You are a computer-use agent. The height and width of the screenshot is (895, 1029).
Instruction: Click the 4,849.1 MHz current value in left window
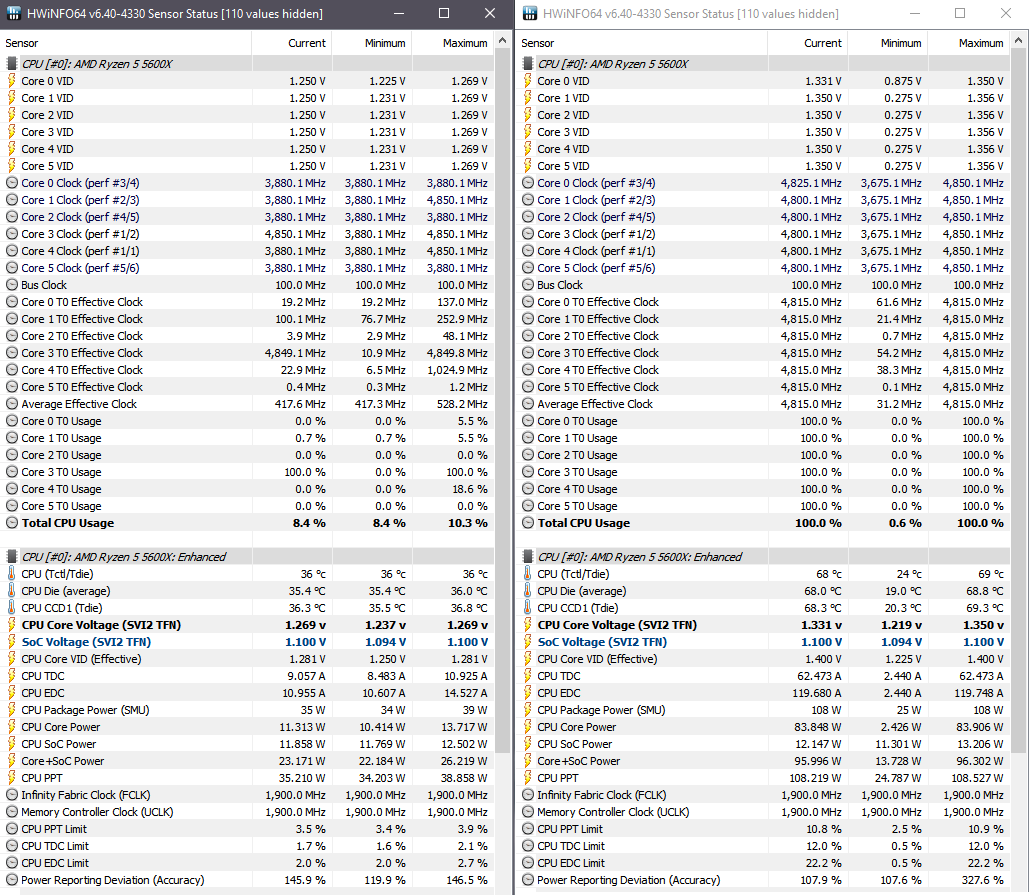click(x=295, y=353)
